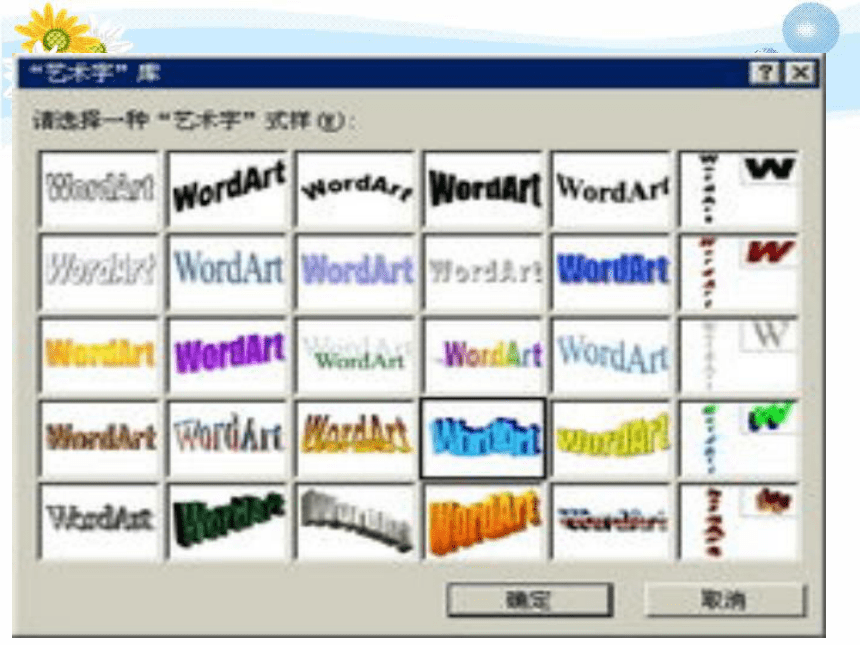
Task: Choose the dark green 3D perspective WordArt style
Action: 228,522
